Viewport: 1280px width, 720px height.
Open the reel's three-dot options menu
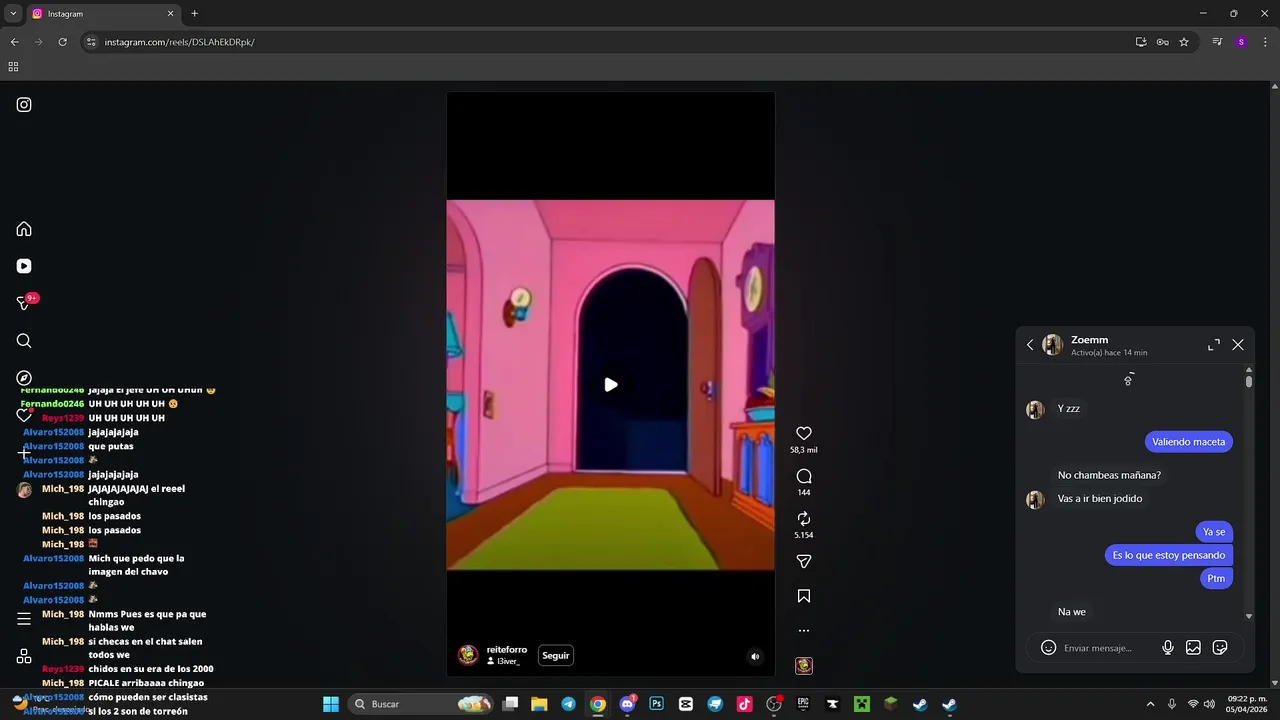click(804, 631)
